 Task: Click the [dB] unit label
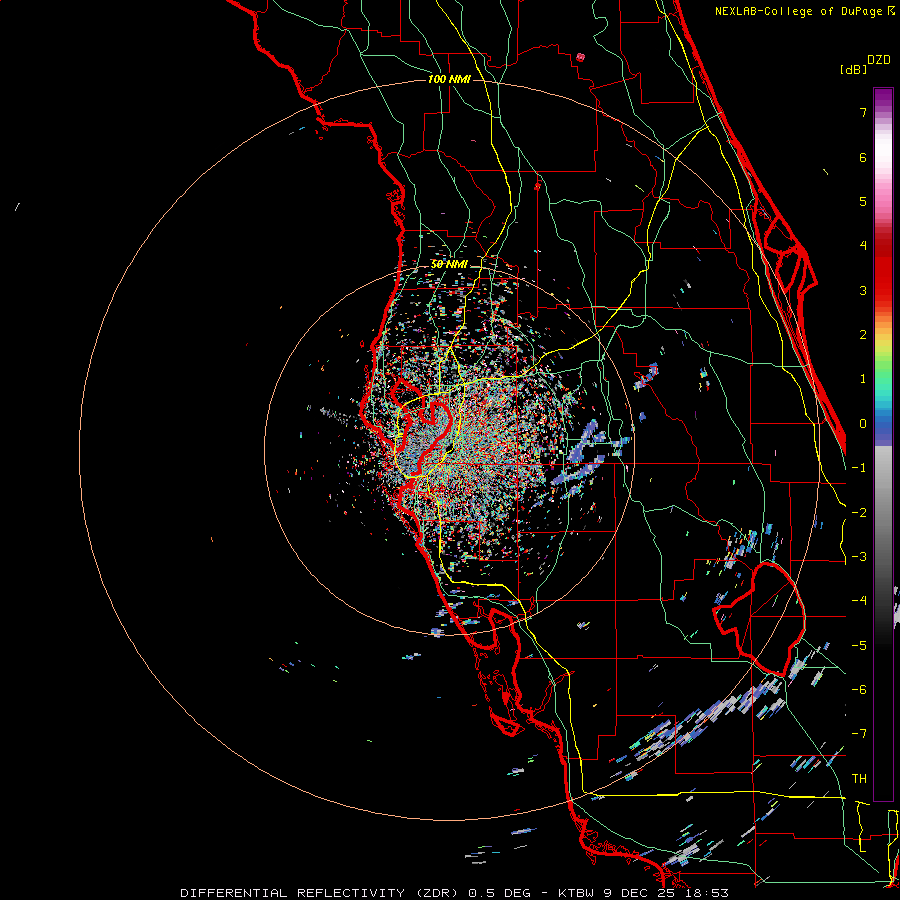click(853, 69)
